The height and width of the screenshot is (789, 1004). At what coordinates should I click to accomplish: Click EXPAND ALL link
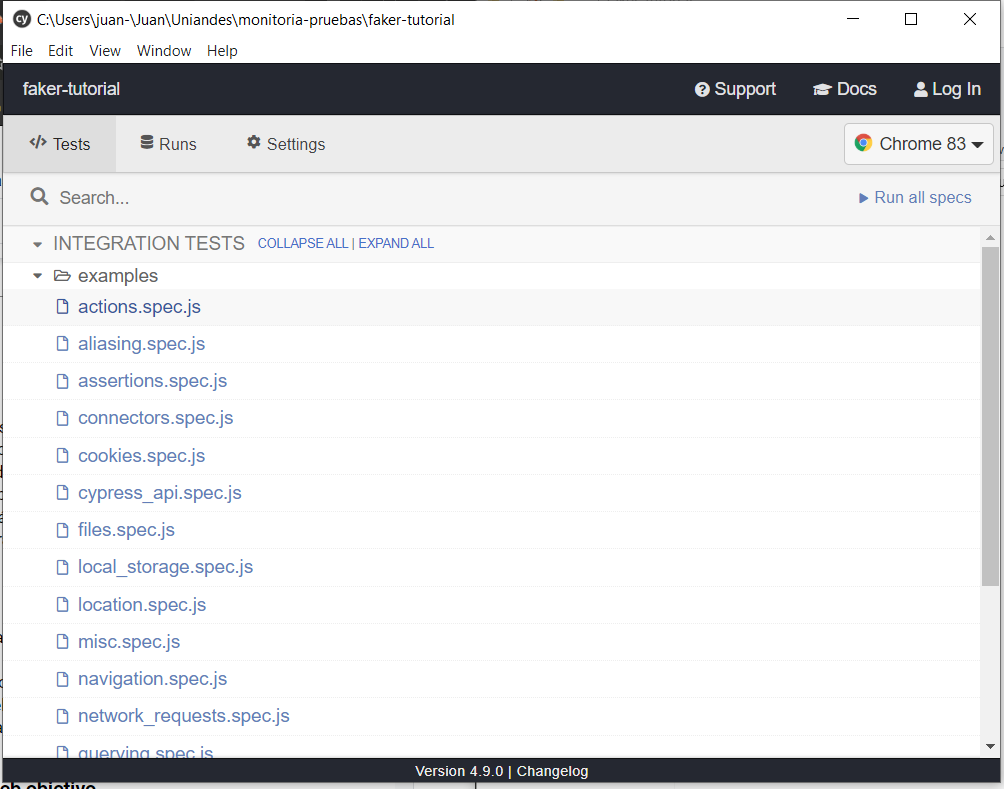pos(396,243)
